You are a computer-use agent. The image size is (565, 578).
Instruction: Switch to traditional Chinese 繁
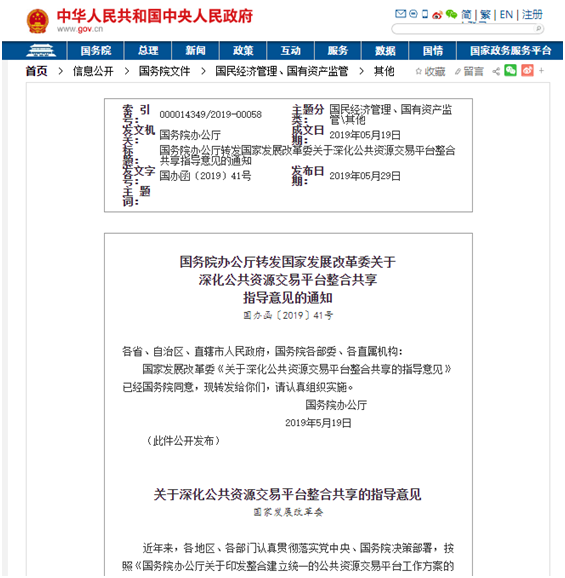click(485, 15)
